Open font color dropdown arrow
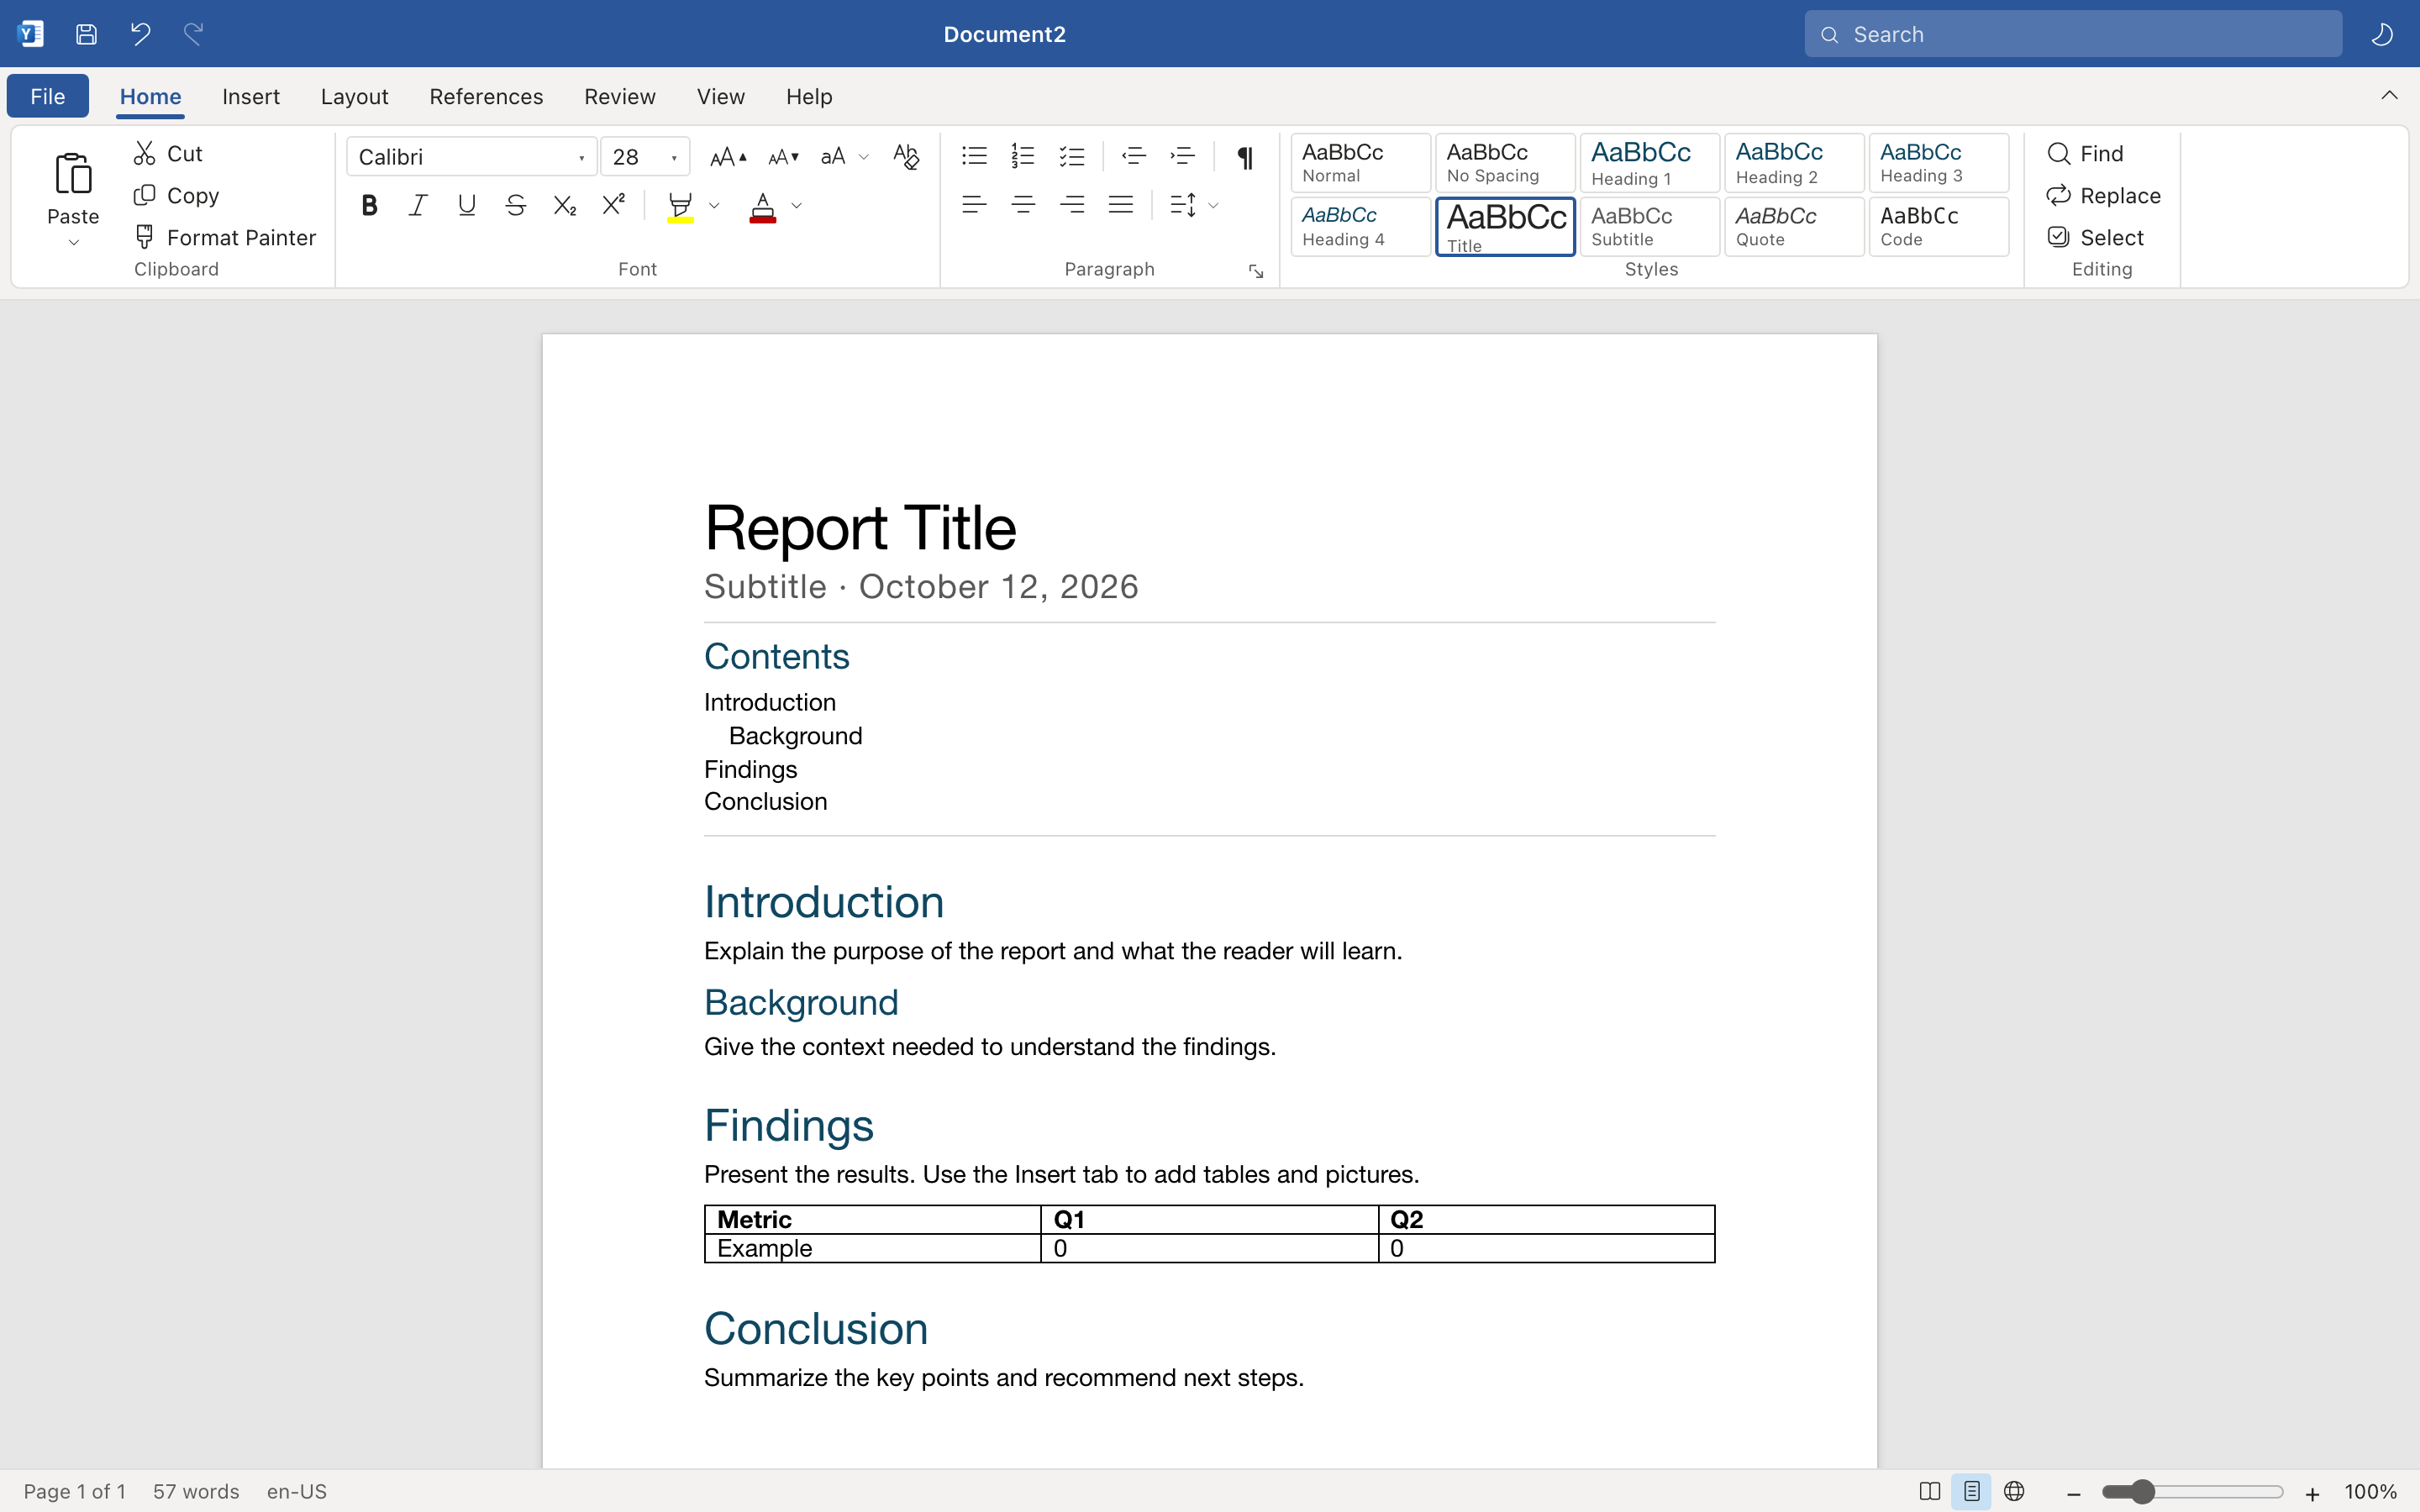The width and height of the screenshot is (2420, 1512). click(x=797, y=206)
